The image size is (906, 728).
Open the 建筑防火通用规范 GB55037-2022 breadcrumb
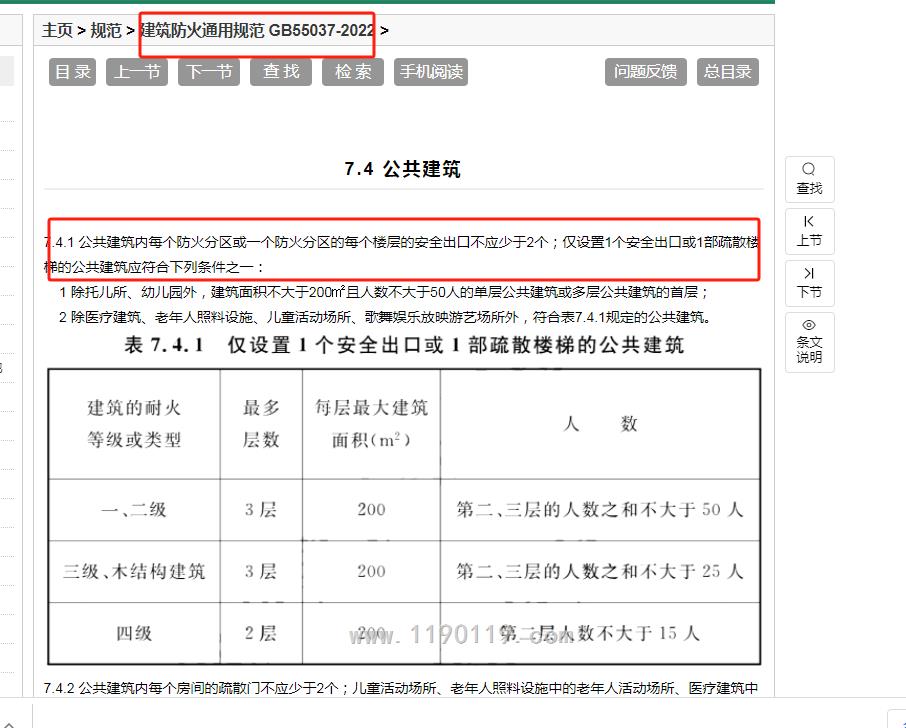tap(257, 30)
